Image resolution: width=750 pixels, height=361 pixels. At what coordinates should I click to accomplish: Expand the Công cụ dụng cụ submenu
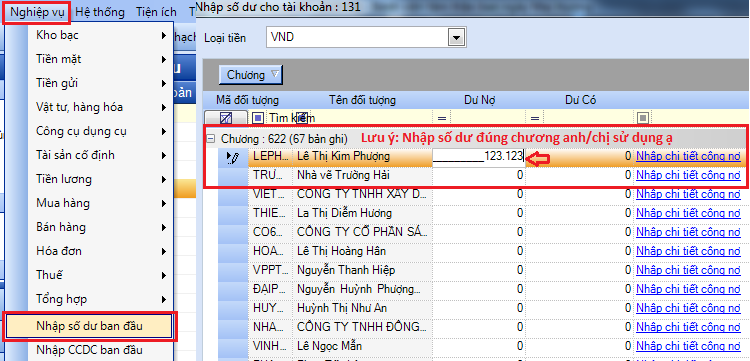[x=164, y=131]
